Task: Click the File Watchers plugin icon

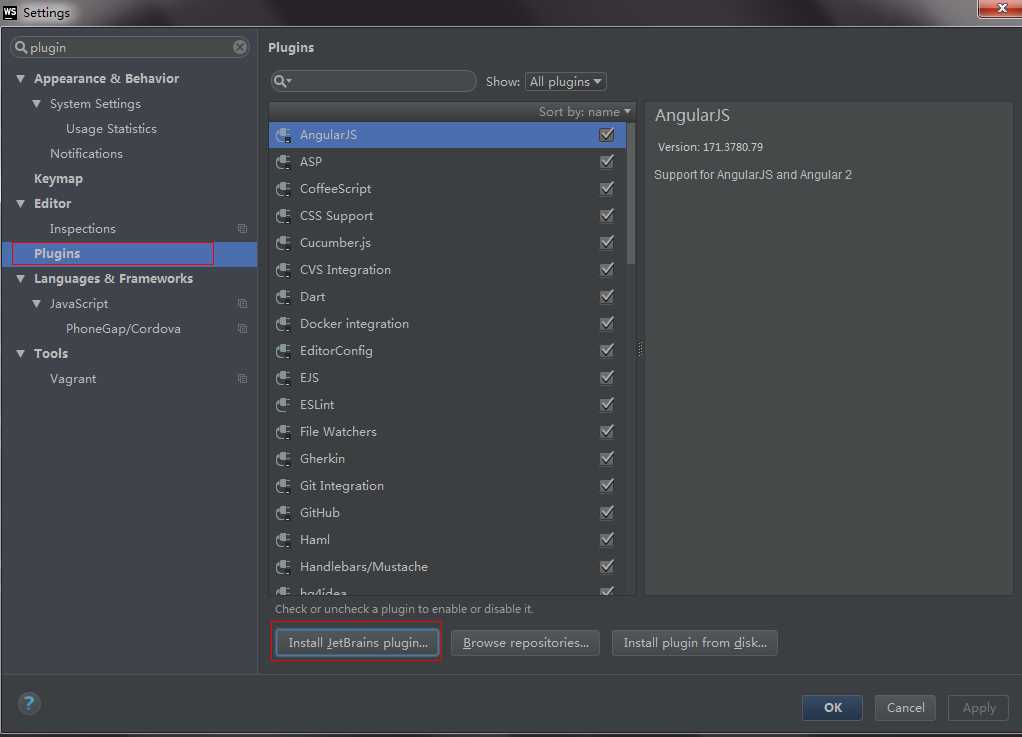Action: click(x=284, y=432)
